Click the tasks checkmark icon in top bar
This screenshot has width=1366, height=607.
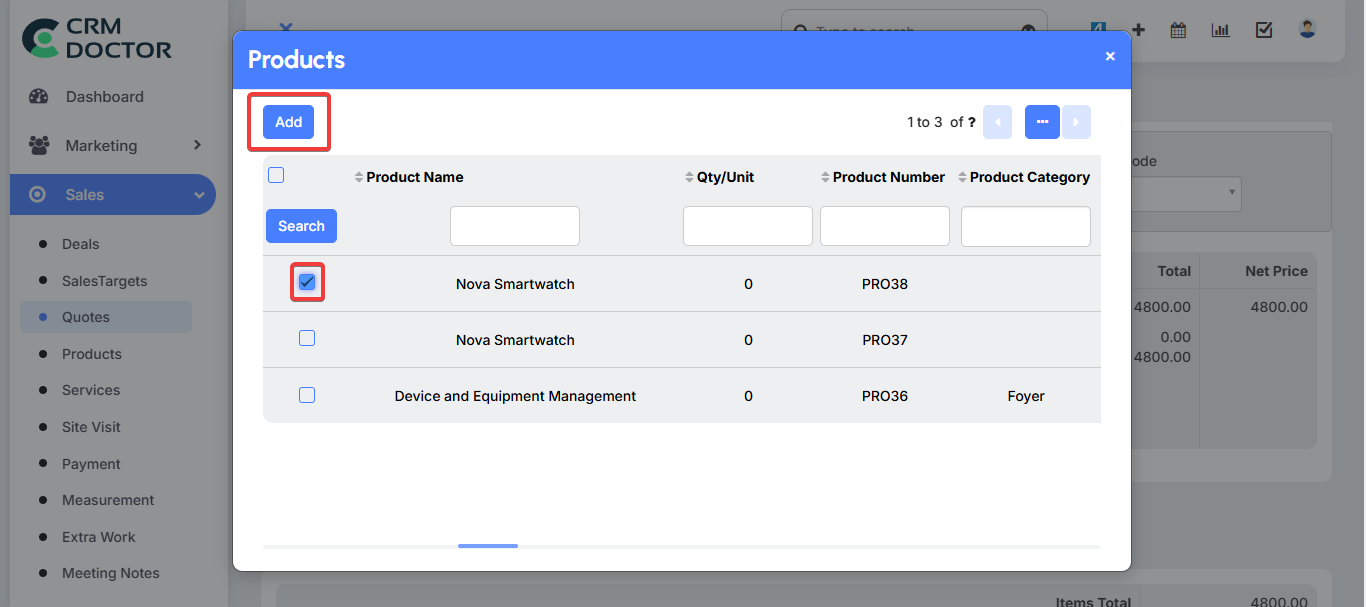click(1263, 30)
